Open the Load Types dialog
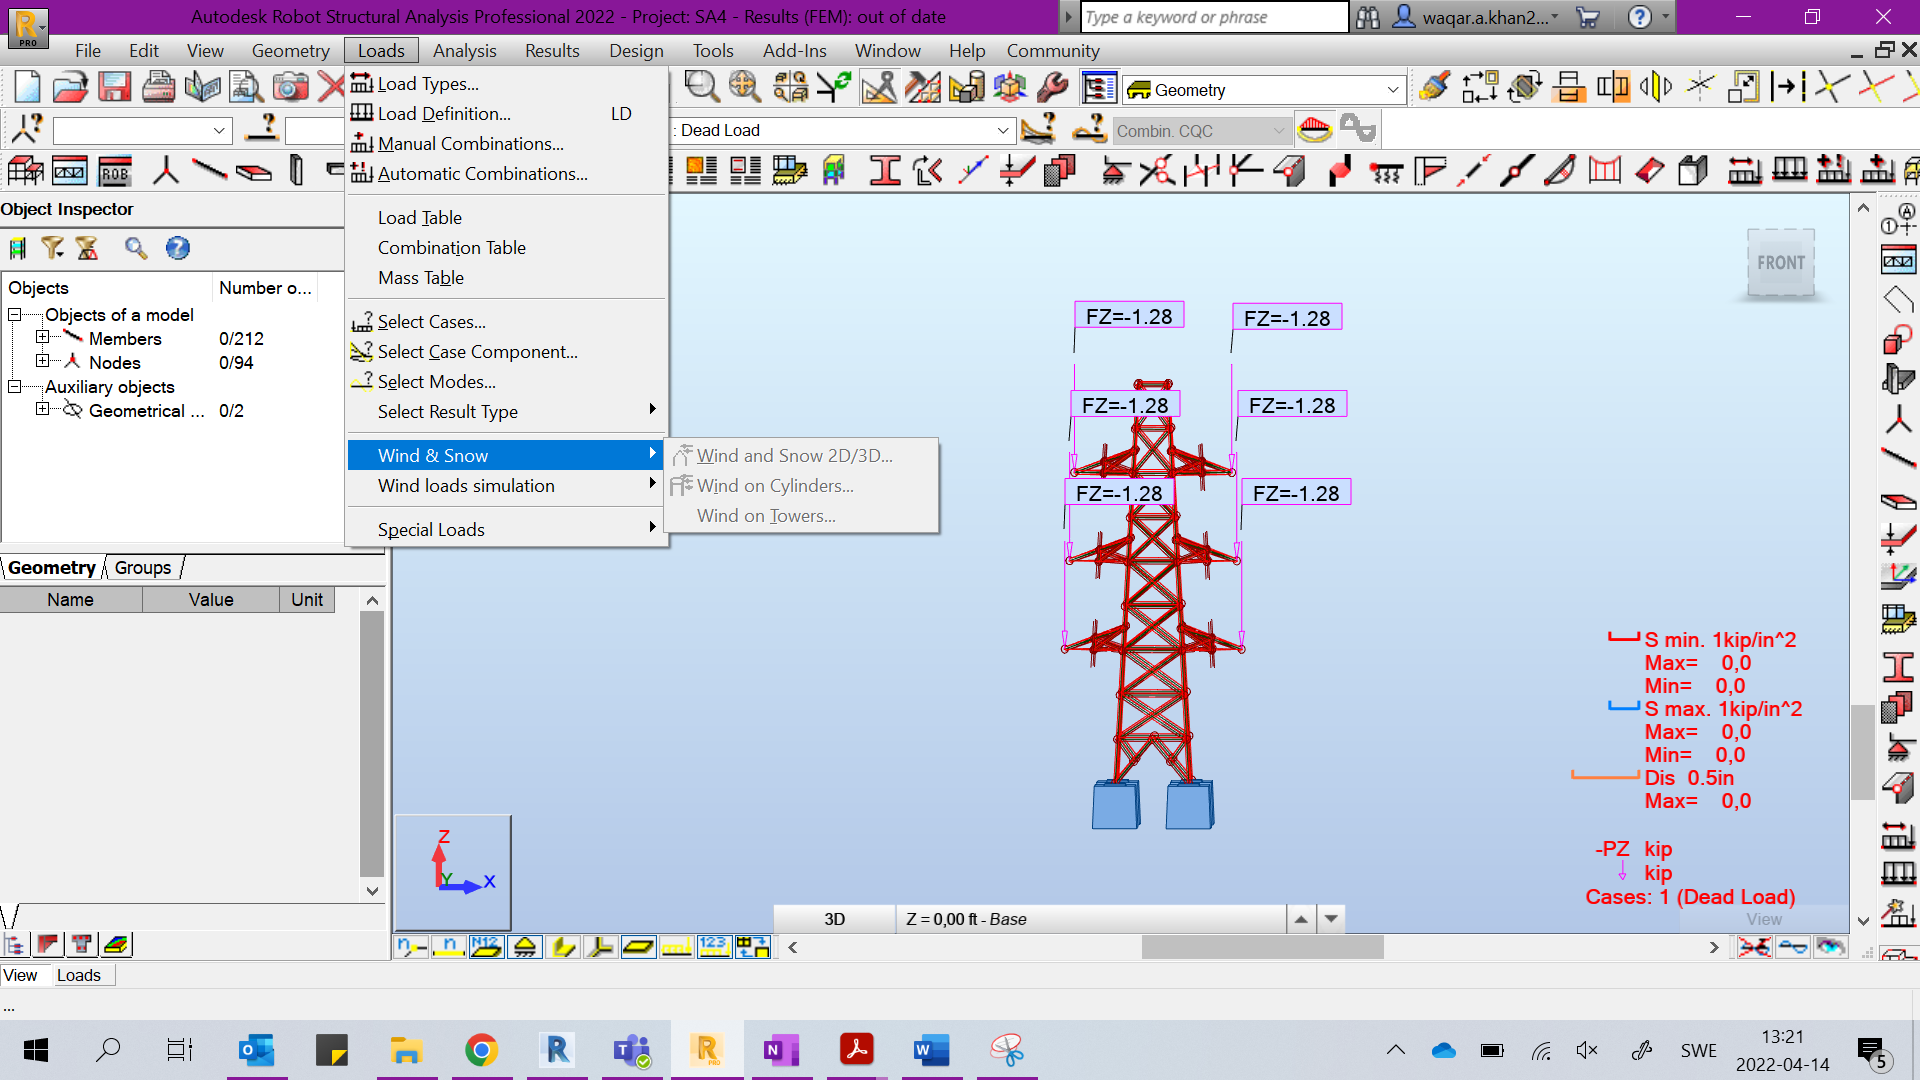The width and height of the screenshot is (1920, 1080). click(x=428, y=83)
